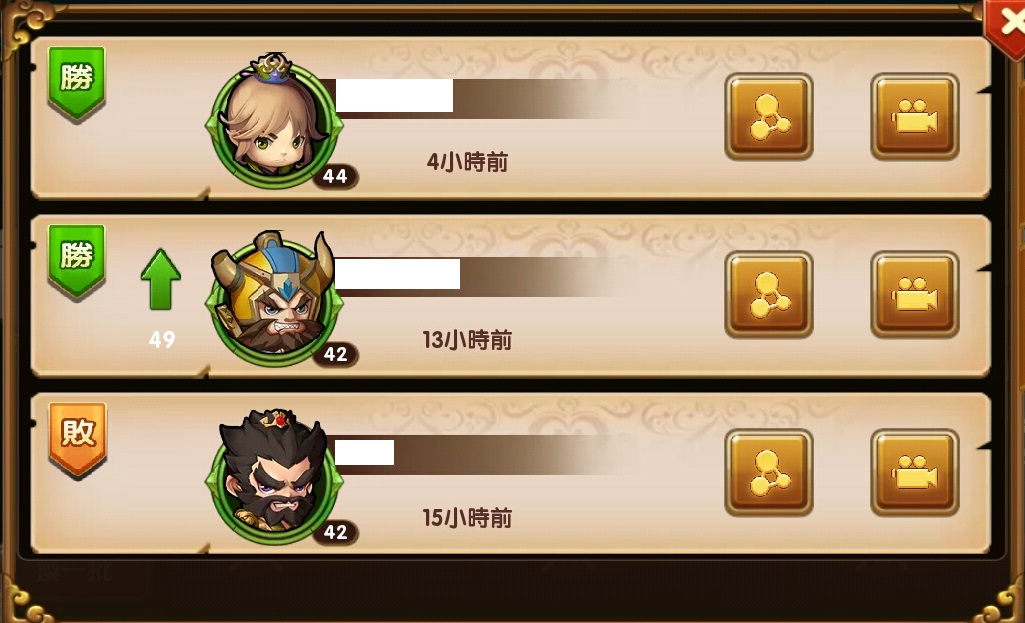Screen dimensions: 1025x623
Task: Click the 13小時前 timestamp text
Action: point(467,340)
